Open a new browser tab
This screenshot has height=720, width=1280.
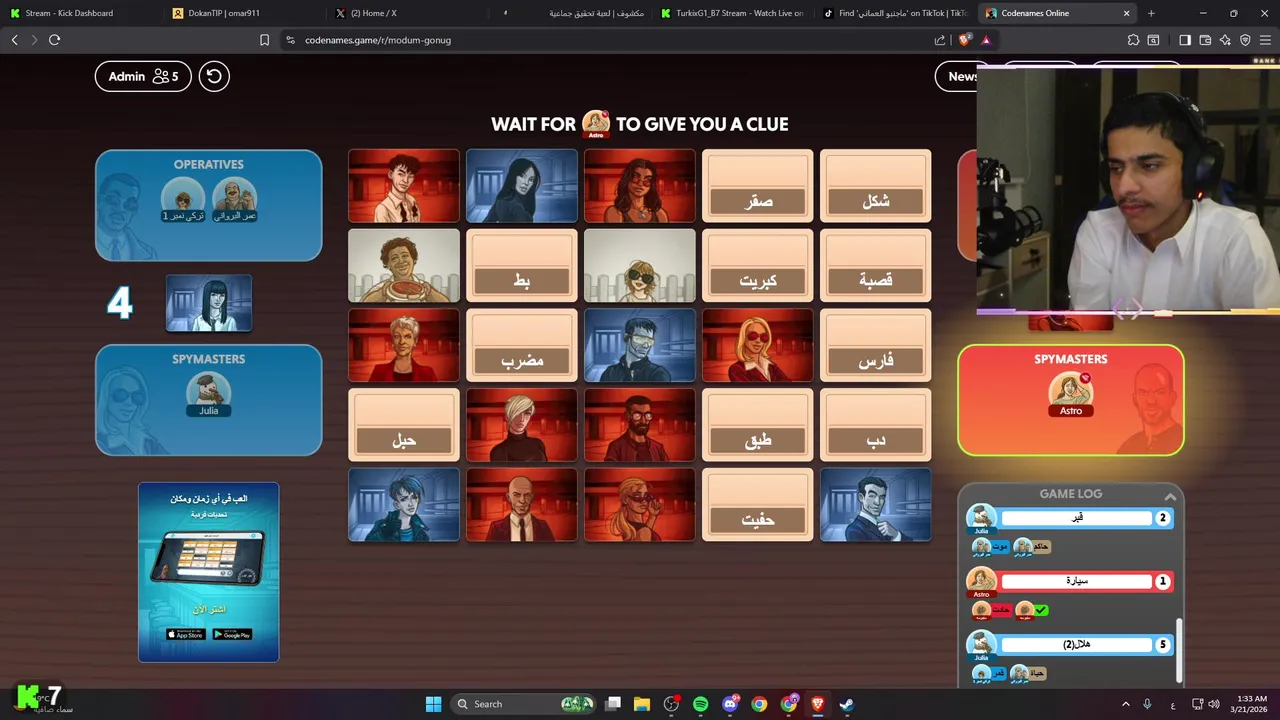tap(1151, 13)
